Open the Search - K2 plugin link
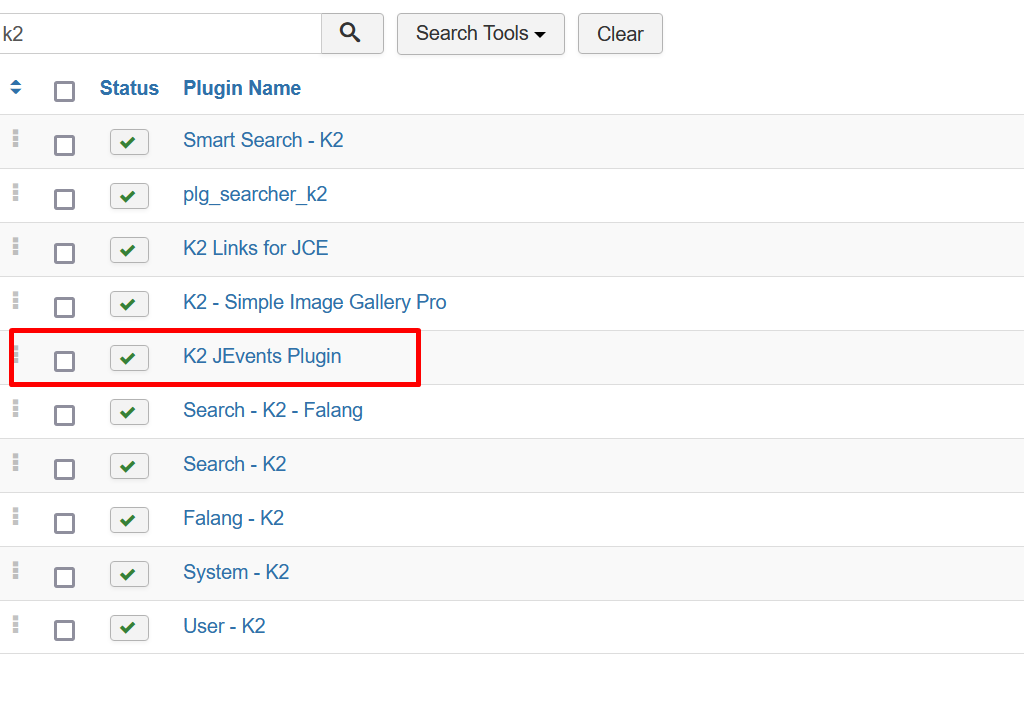Screen dimensions: 1024x706 coord(235,464)
